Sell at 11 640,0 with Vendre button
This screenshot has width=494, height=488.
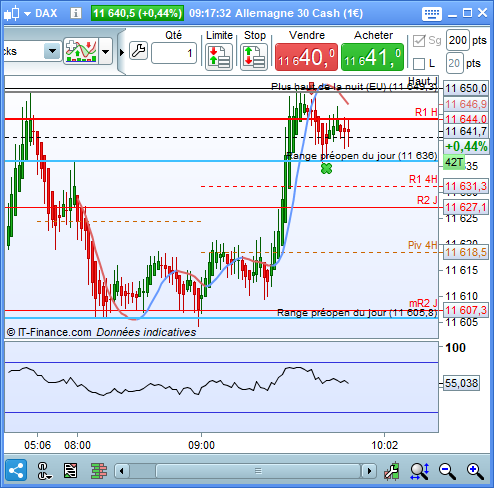coord(306,57)
